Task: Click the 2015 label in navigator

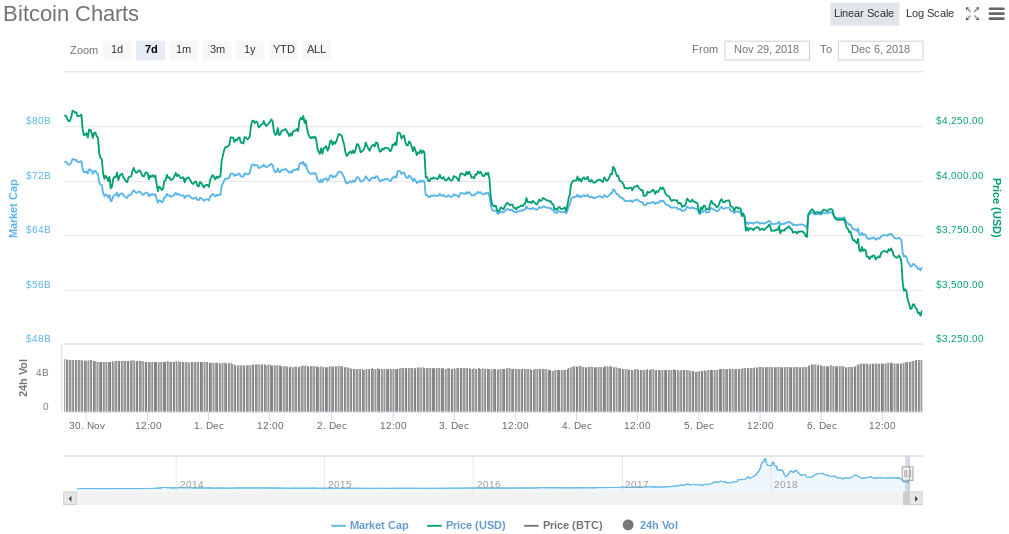Action: (x=340, y=484)
